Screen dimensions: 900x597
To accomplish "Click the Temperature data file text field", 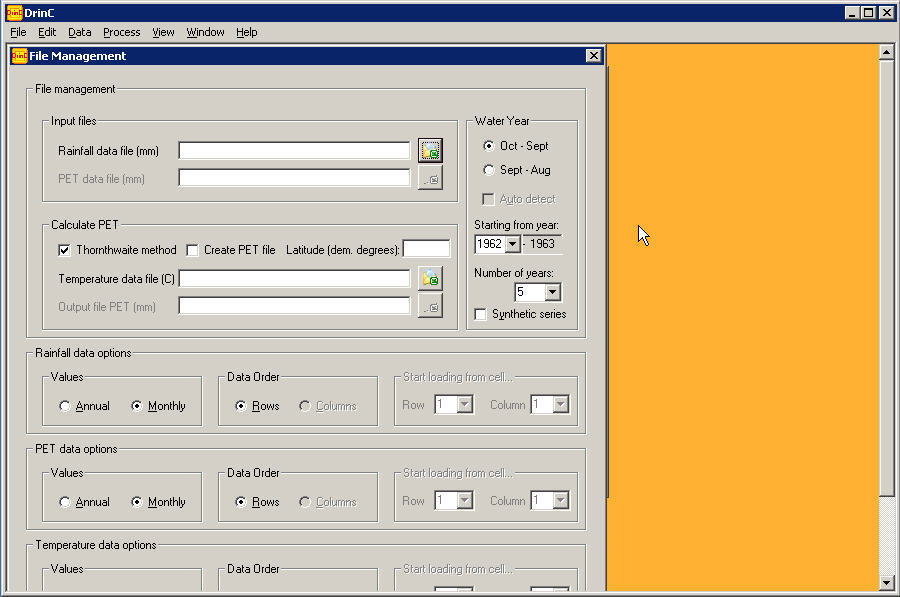I will pyautogui.click(x=294, y=279).
